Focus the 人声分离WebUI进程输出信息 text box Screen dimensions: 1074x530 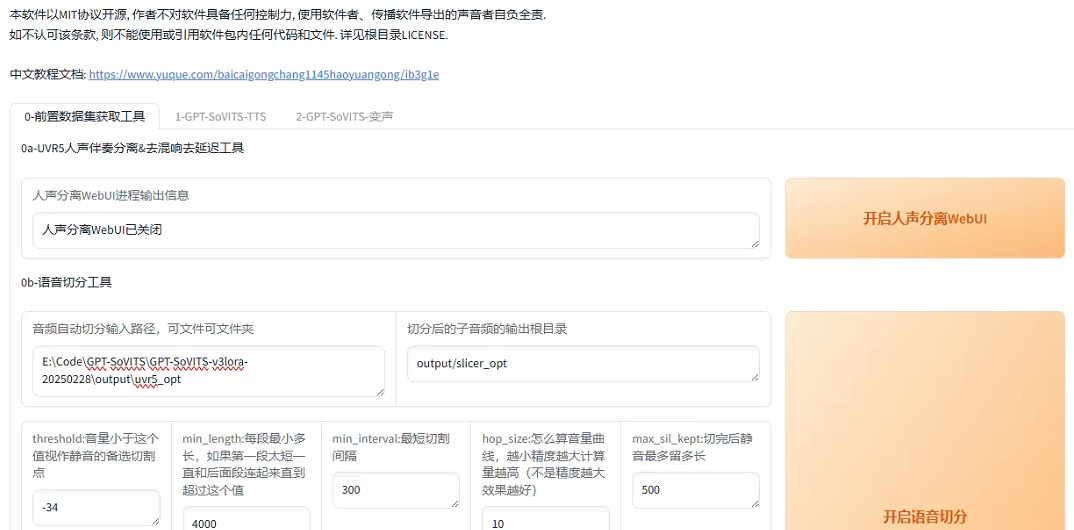(396, 230)
